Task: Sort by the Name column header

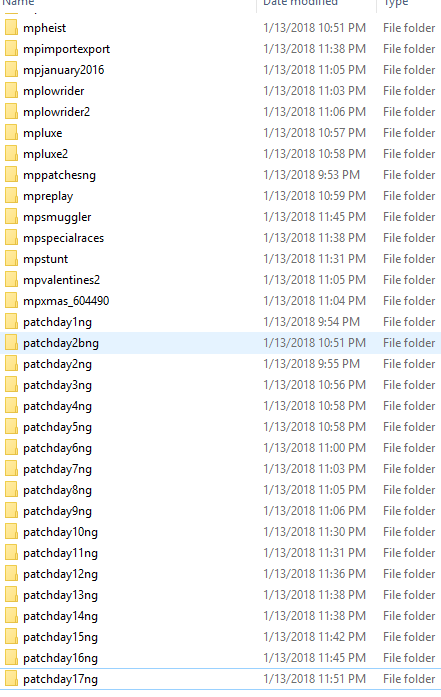Action: (18, 2)
